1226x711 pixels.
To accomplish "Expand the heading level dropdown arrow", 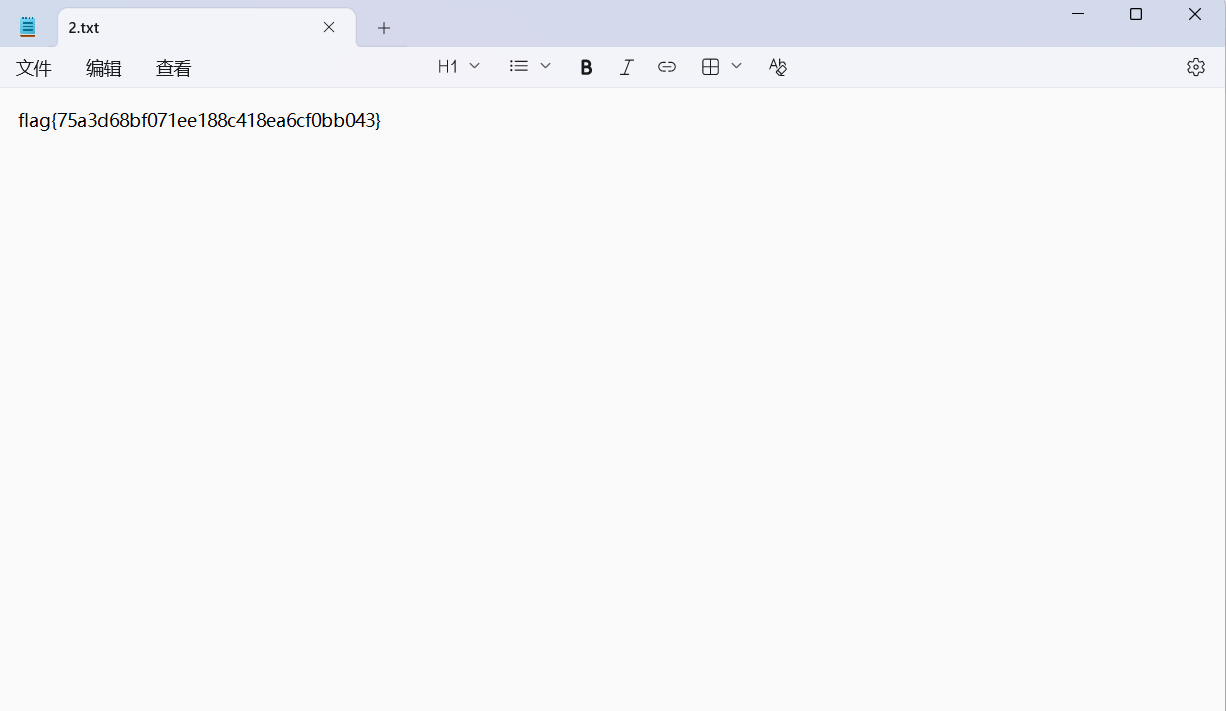I will coord(475,66).
